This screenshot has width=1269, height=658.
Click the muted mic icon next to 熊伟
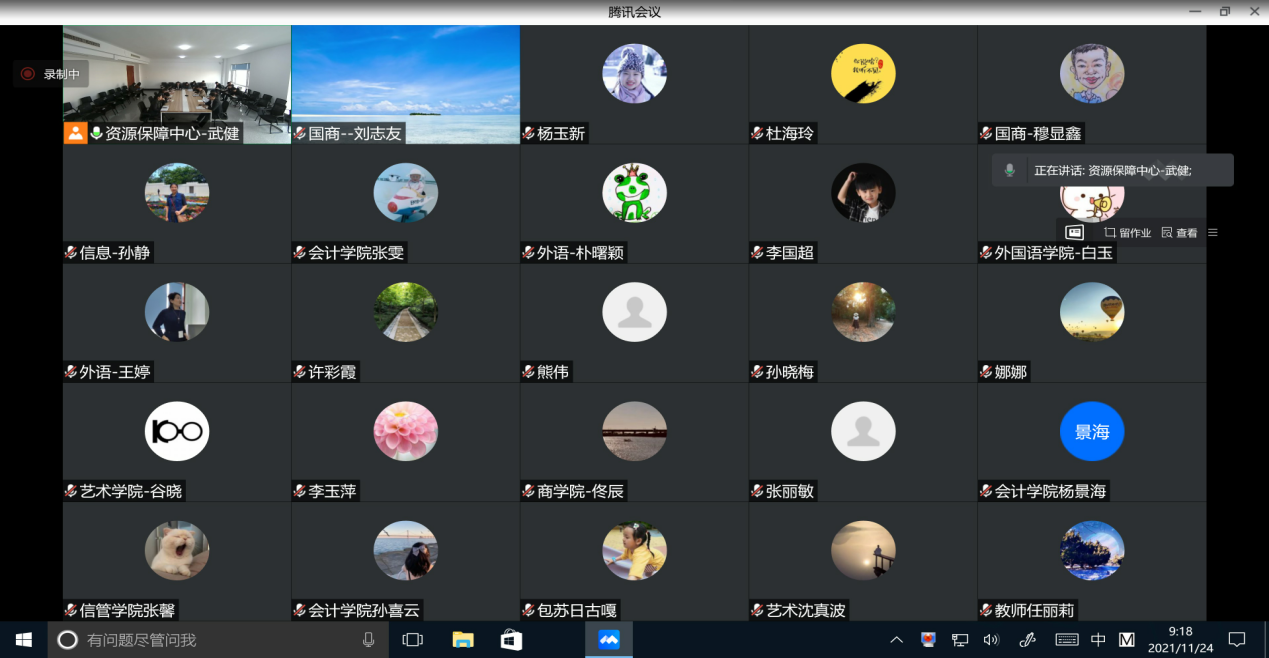tap(529, 372)
